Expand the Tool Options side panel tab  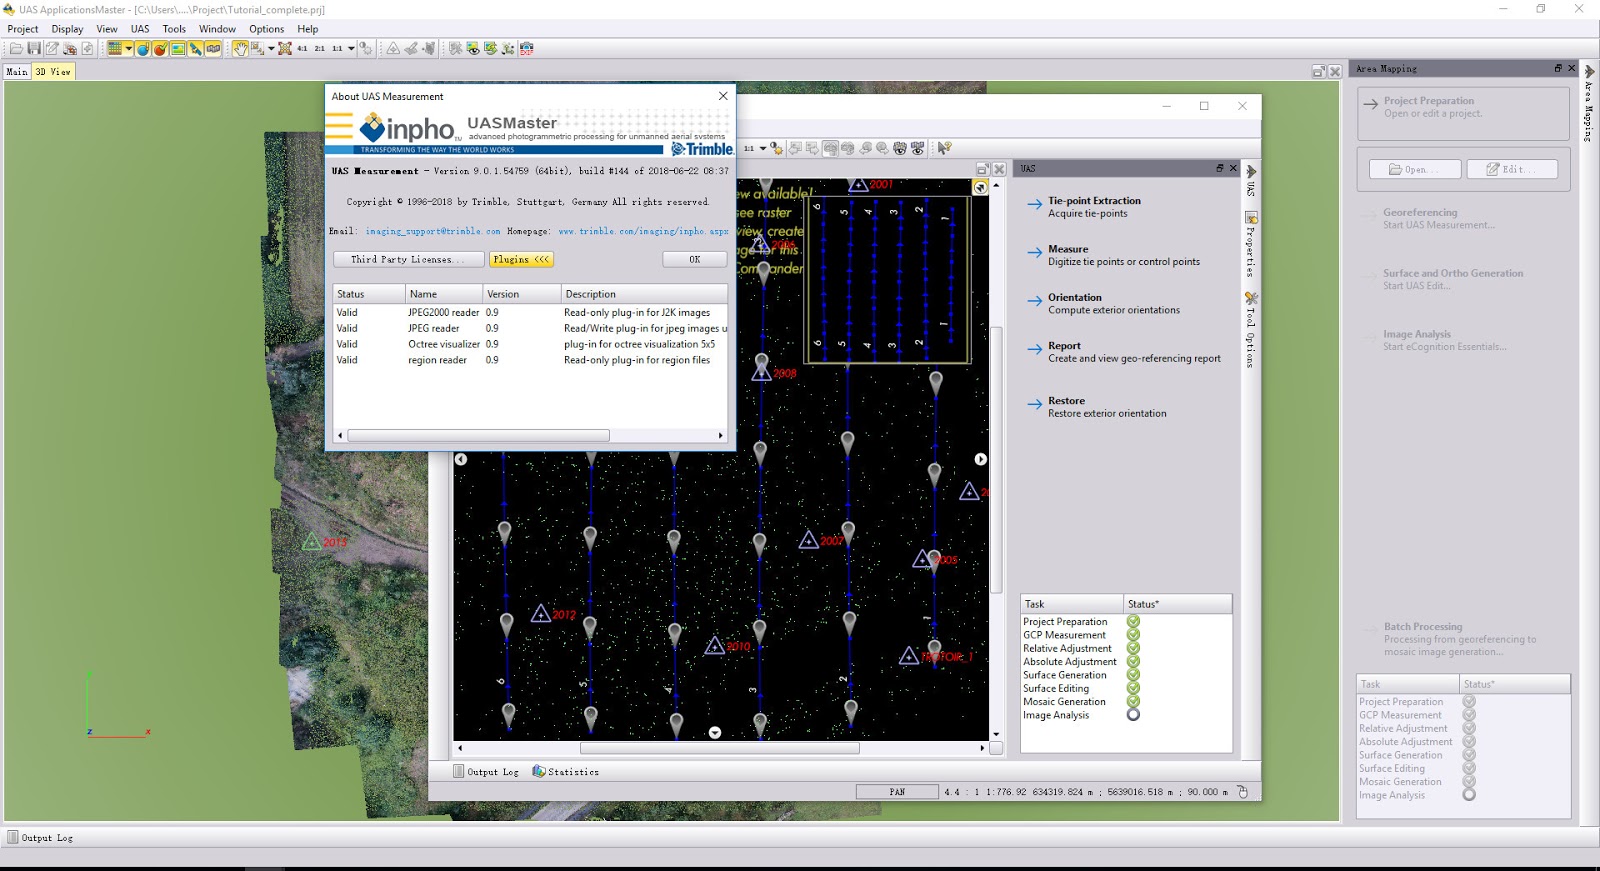point(1251,330)
